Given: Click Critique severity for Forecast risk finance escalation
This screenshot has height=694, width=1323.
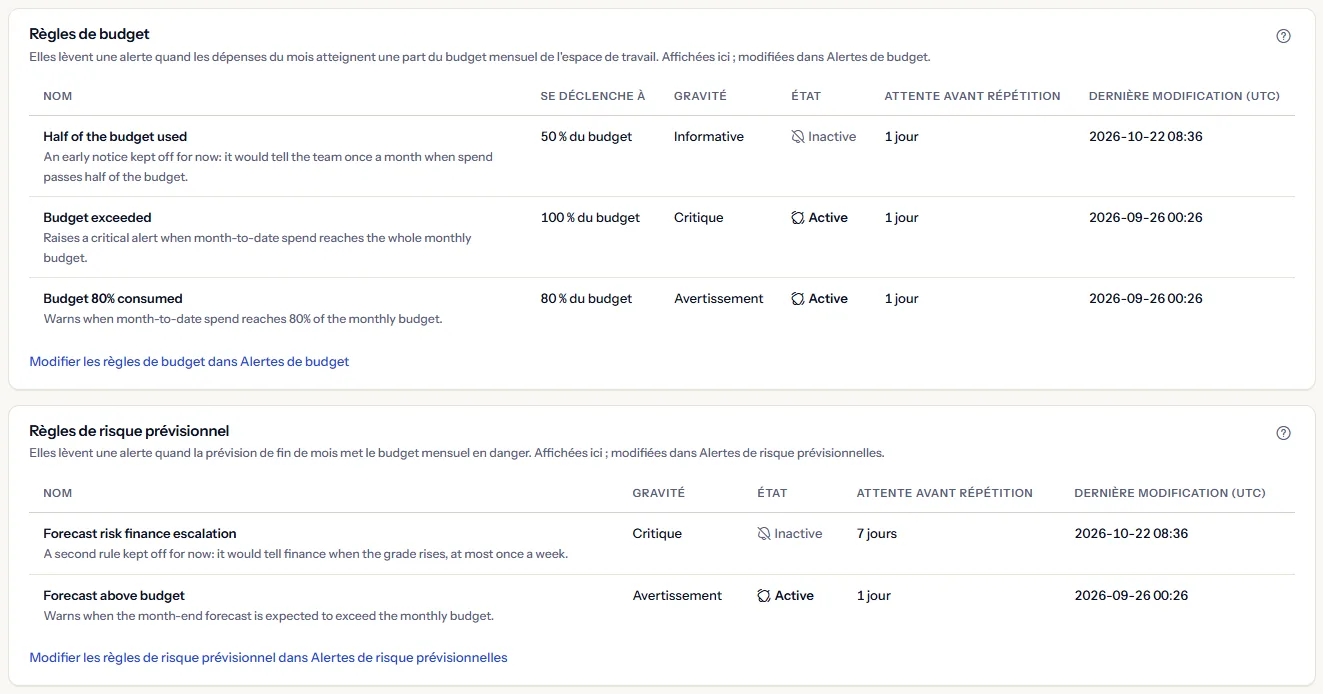Looking at the screenshot, I should [x=657, y=534].
